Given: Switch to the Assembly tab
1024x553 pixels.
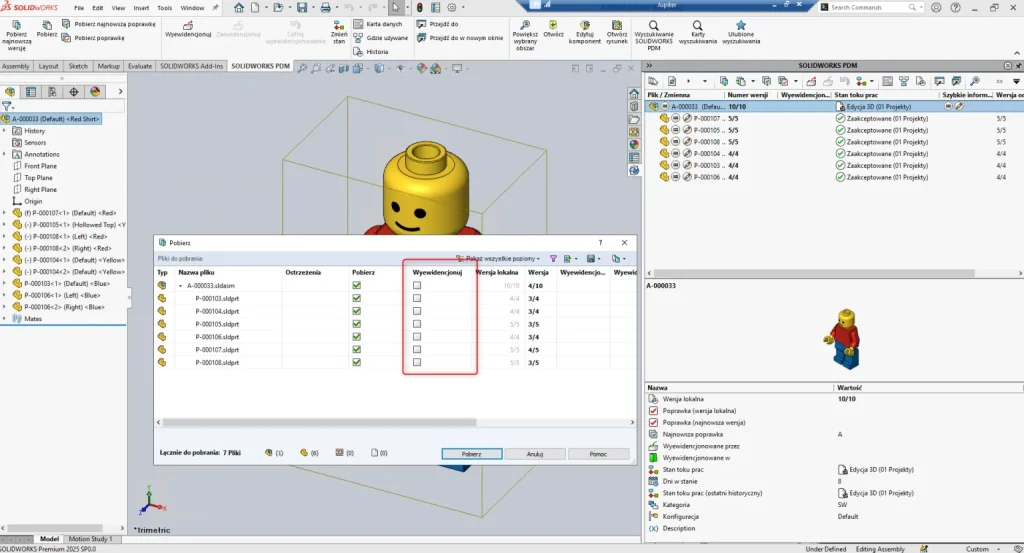Looking at the screenshot, I should click(x=16, y=66).
